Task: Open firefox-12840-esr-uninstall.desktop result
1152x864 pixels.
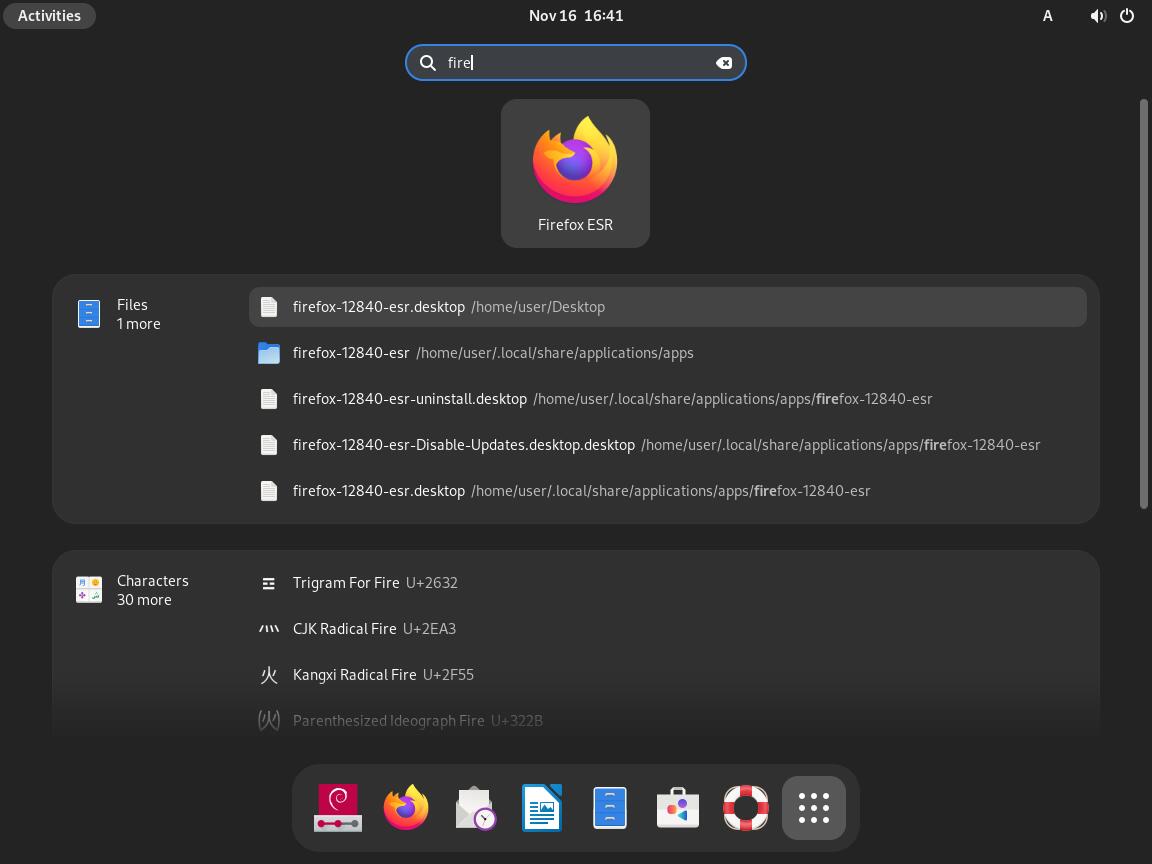Action: coord(668,399)
